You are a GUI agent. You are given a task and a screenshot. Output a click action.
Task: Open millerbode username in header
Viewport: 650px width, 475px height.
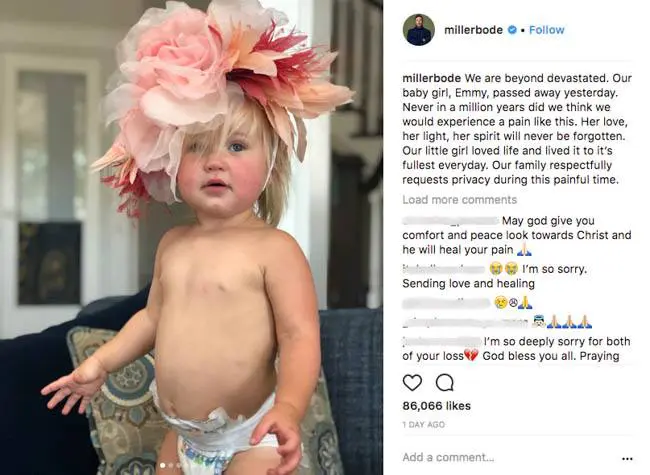click(473, 30)
